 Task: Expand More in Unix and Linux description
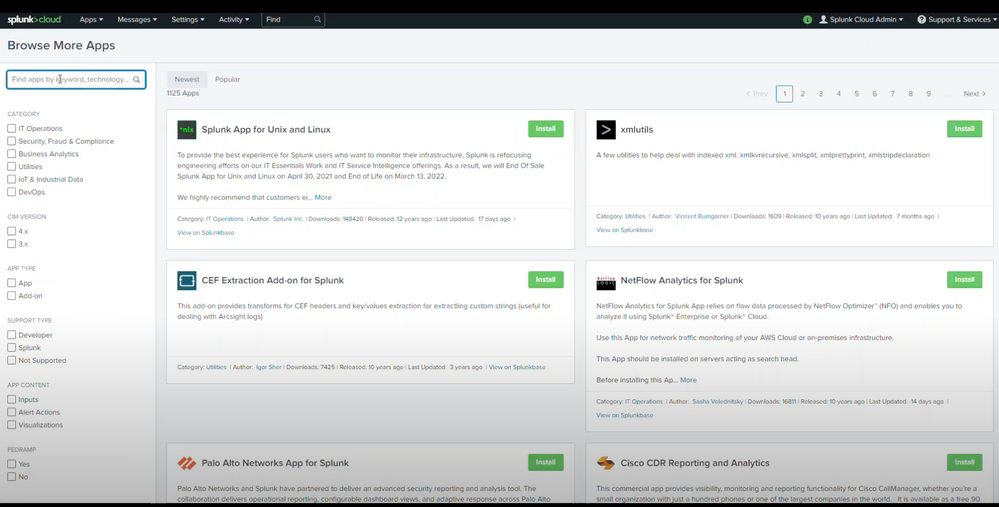pos(323,197)
